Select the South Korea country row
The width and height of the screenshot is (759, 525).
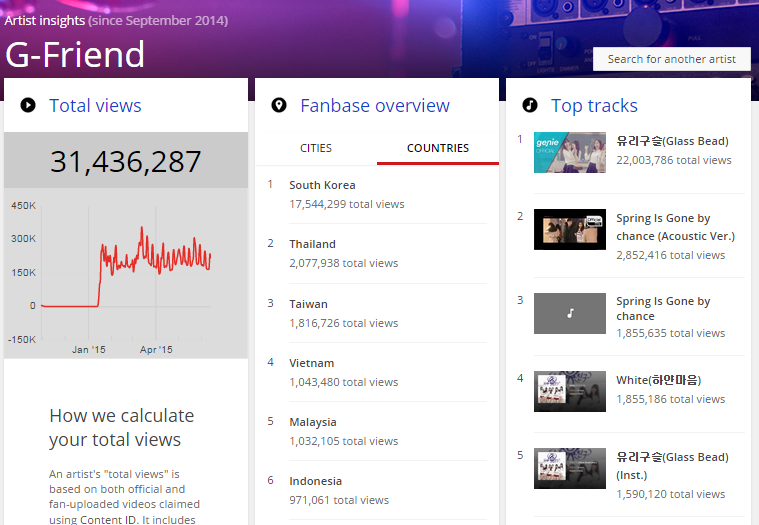tap(378, 195)
